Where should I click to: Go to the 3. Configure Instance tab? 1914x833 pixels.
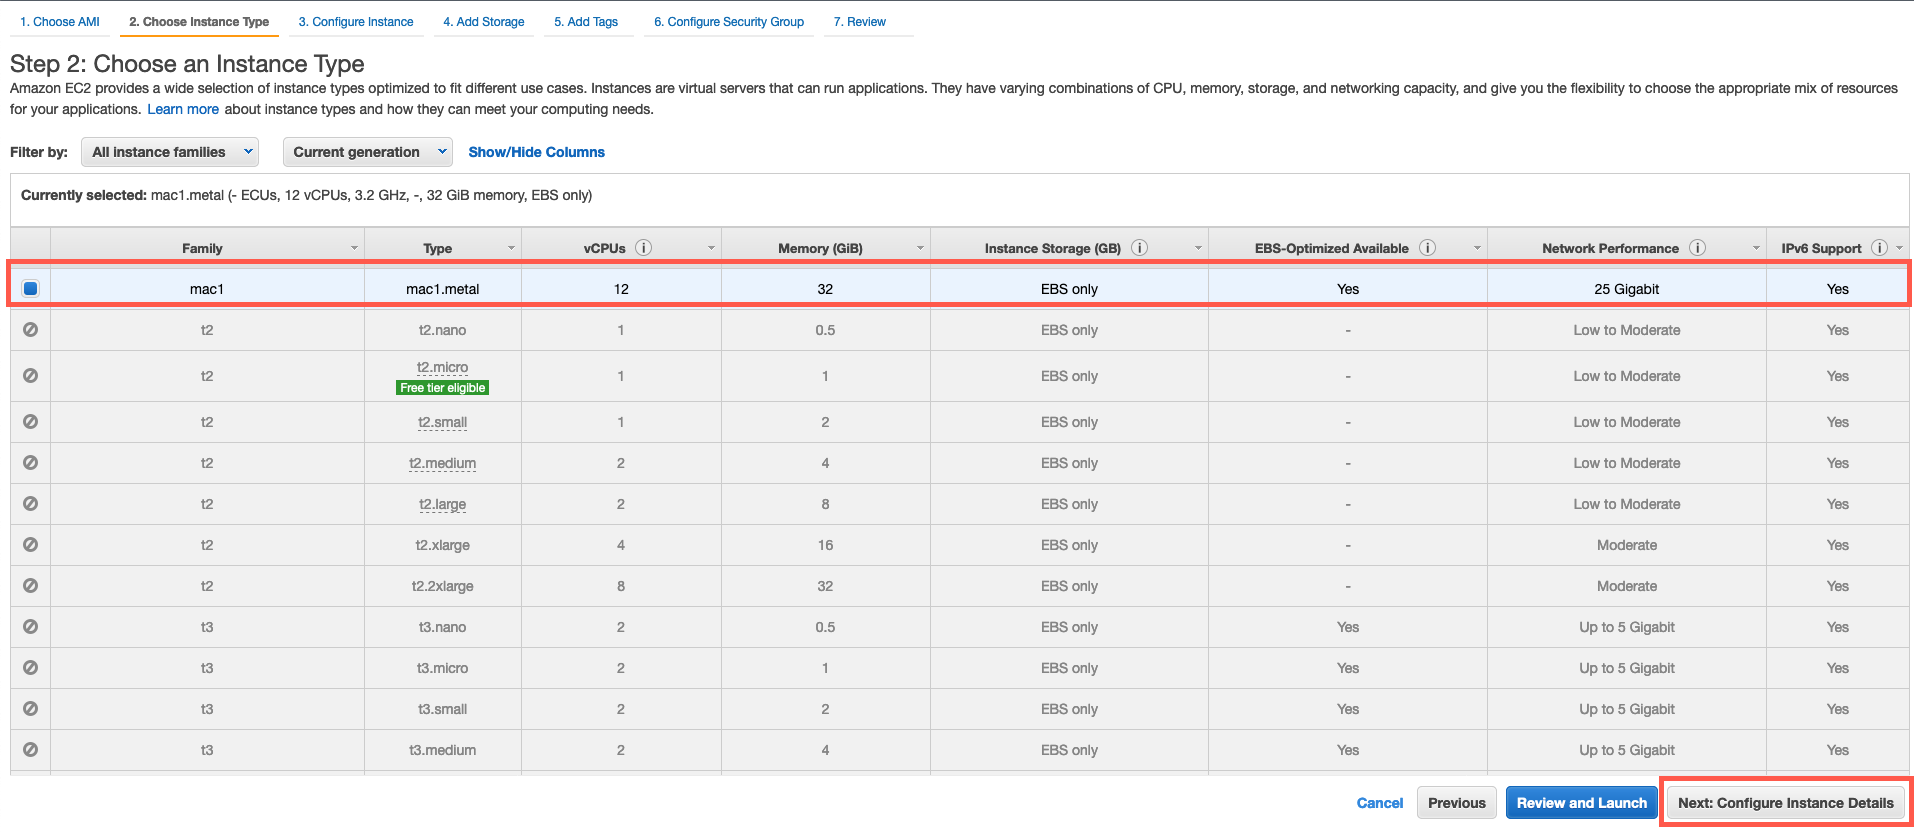pyautogui.click(x=356, y=22)
